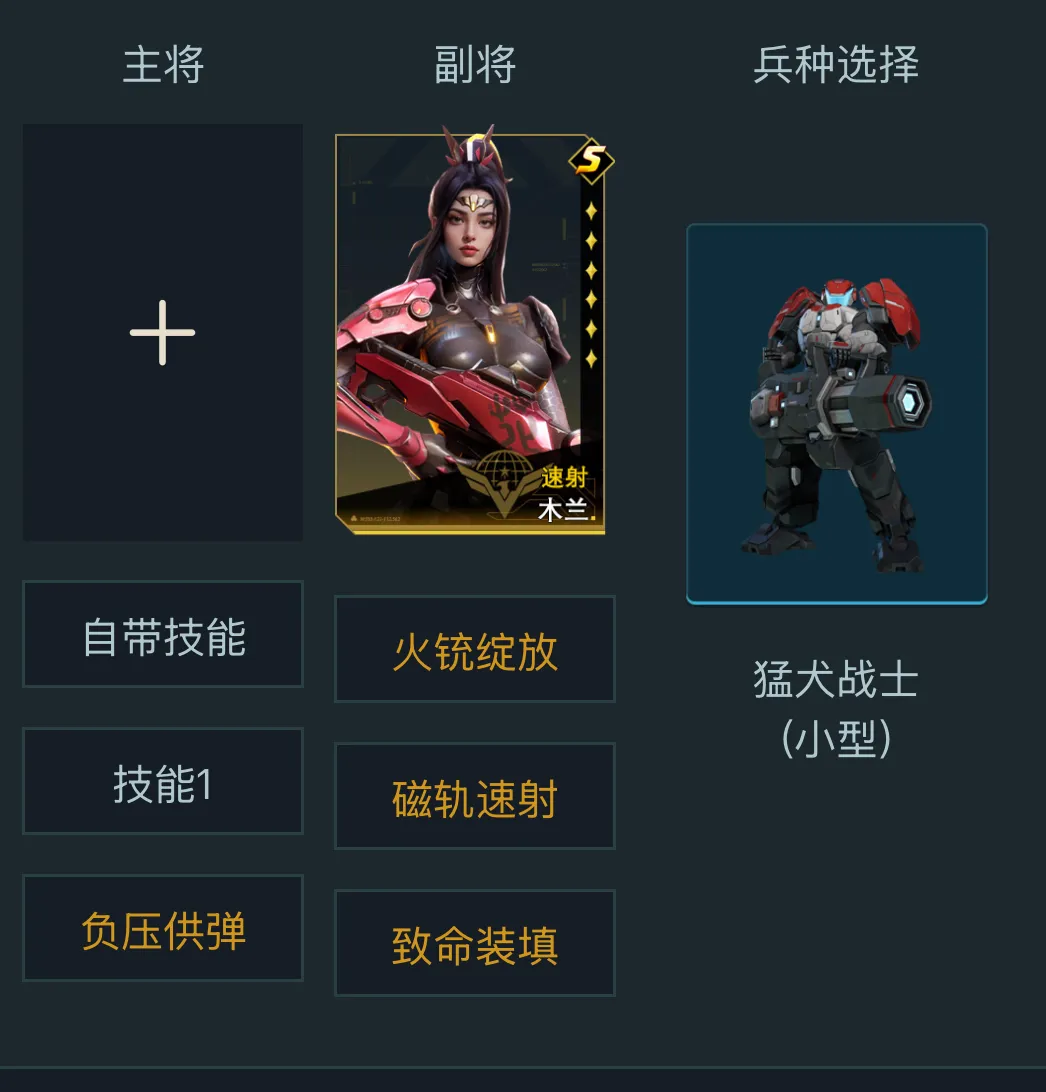Click the 木兰 name label on the card

[x=563, y=509]
